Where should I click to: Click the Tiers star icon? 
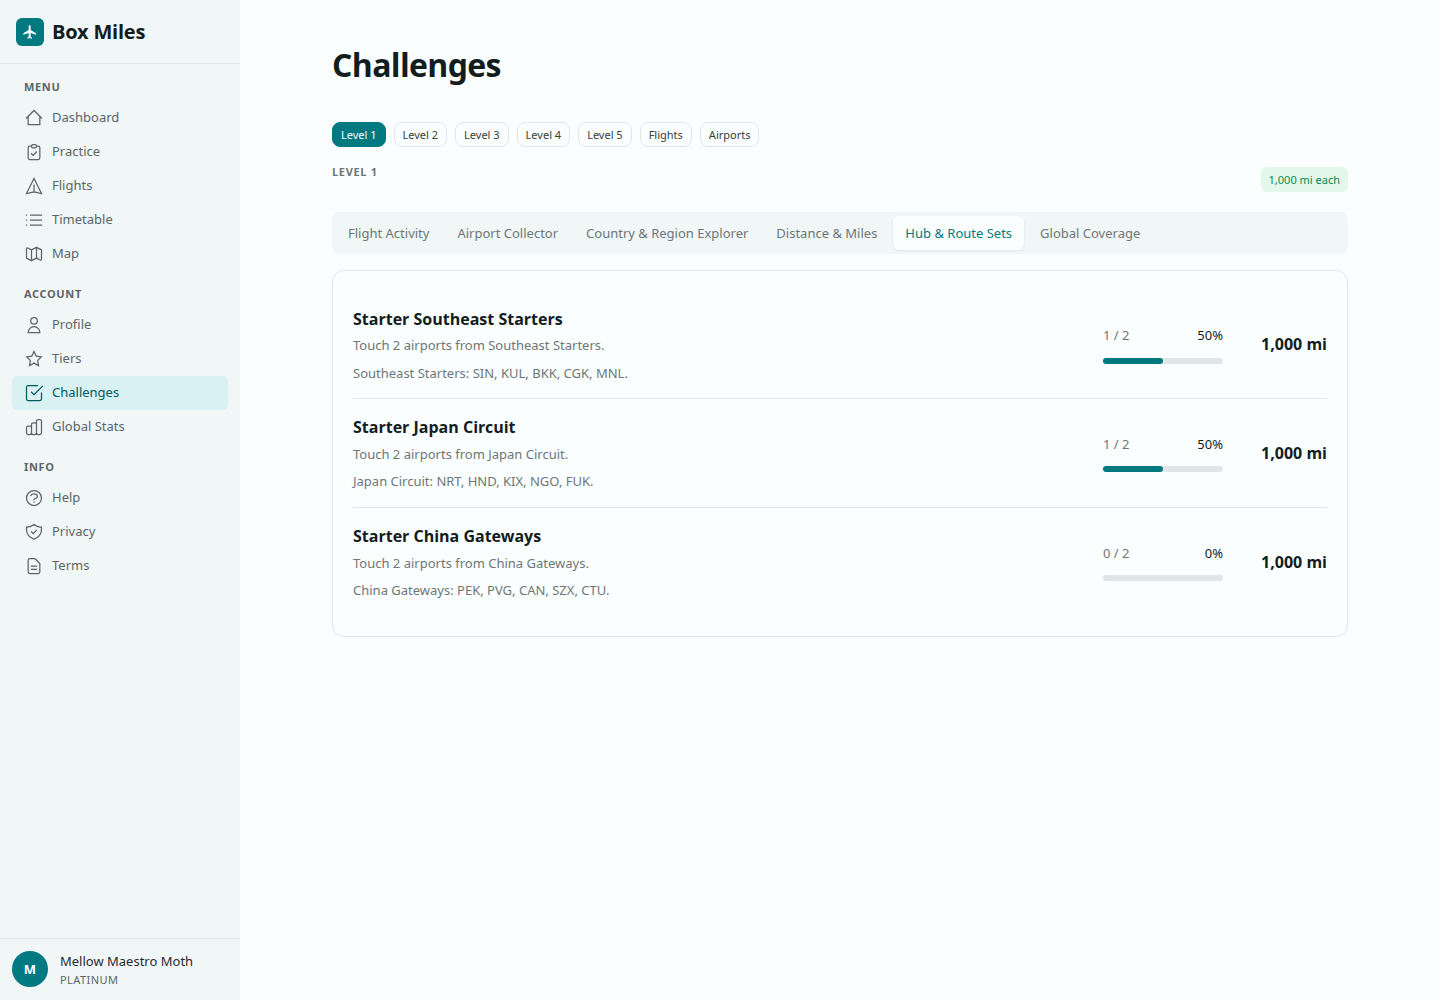pyautogui.click(x=34, y=359)
